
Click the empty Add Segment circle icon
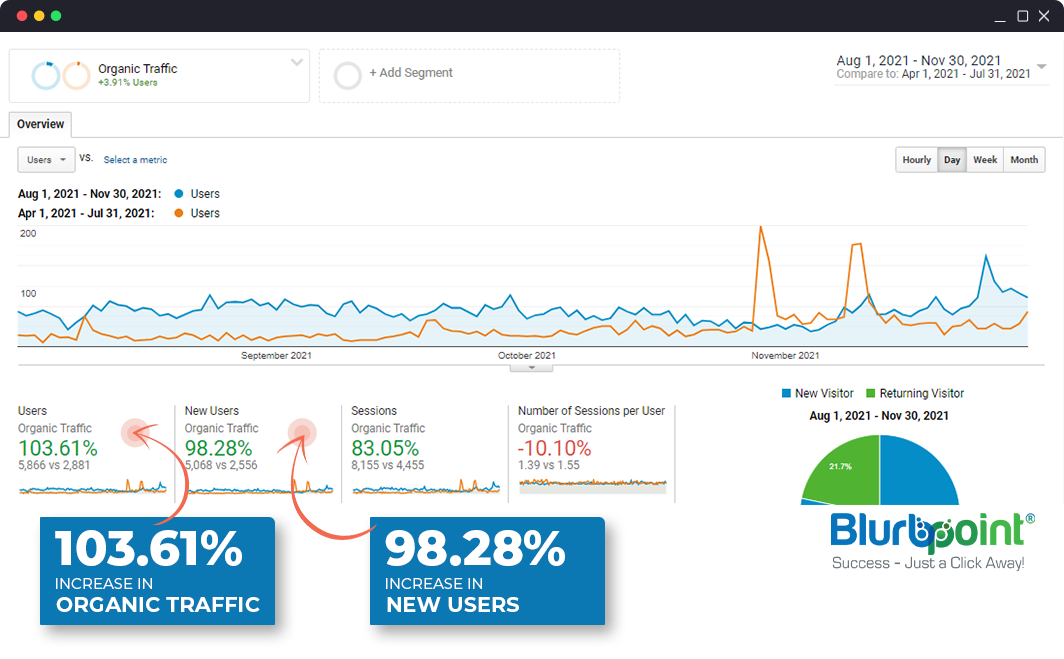click(347, 76)
